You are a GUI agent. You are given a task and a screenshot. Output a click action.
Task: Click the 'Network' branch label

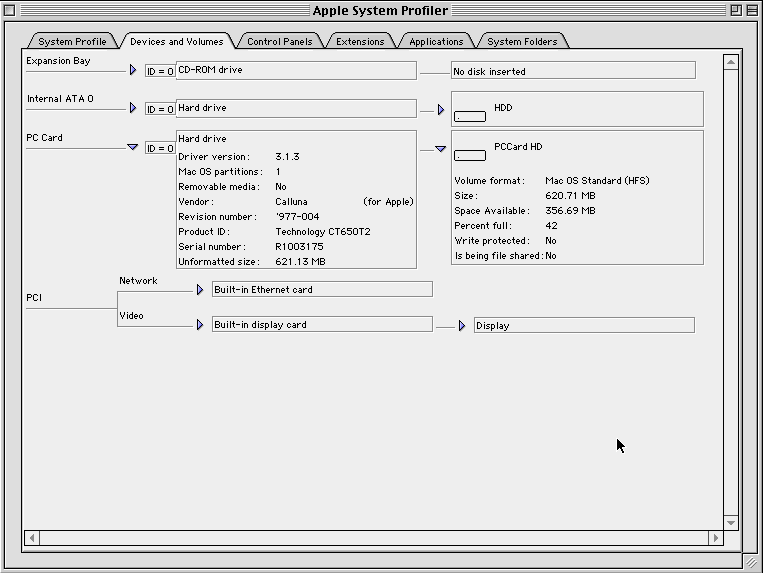tap(138, 281)
